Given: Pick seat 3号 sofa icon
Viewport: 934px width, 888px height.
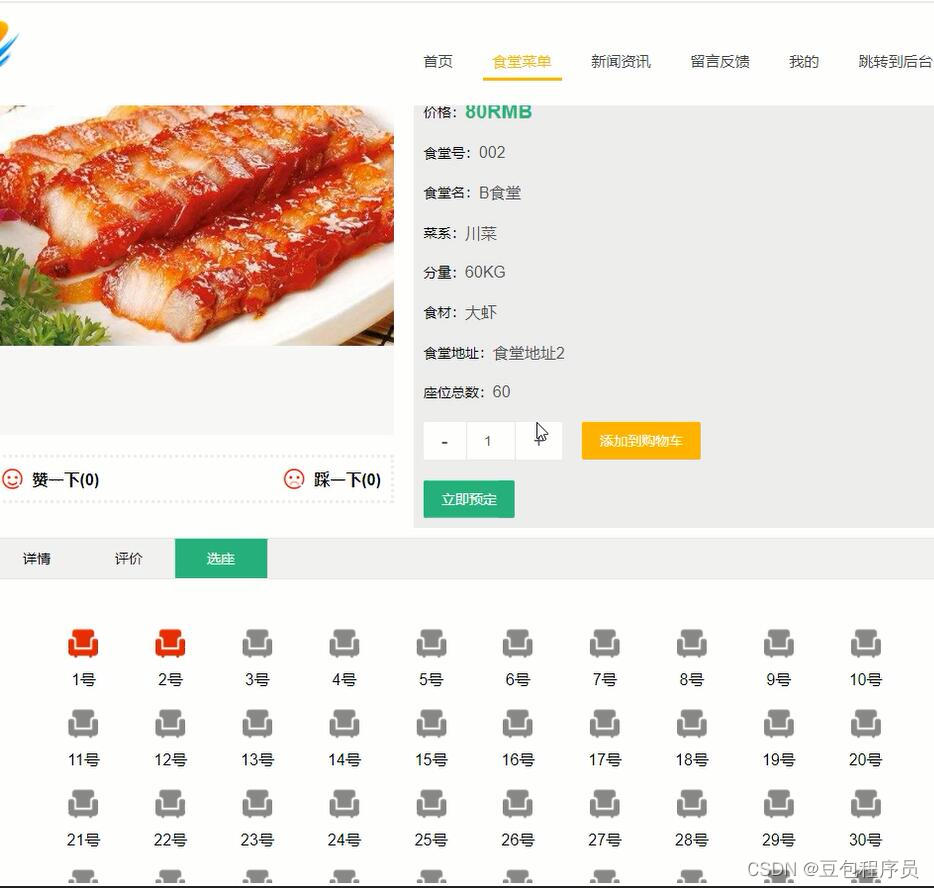Looking at the screenshot, I should (257, 643).
